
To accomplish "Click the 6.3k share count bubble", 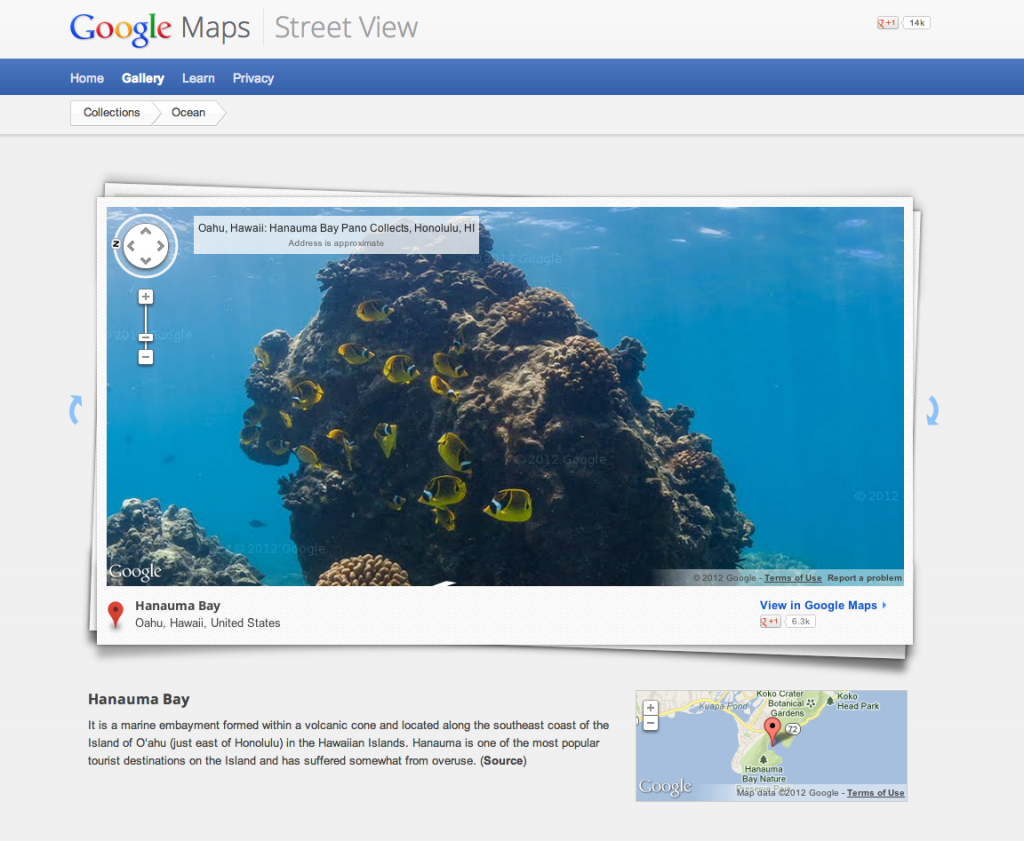I will [800, 622].
